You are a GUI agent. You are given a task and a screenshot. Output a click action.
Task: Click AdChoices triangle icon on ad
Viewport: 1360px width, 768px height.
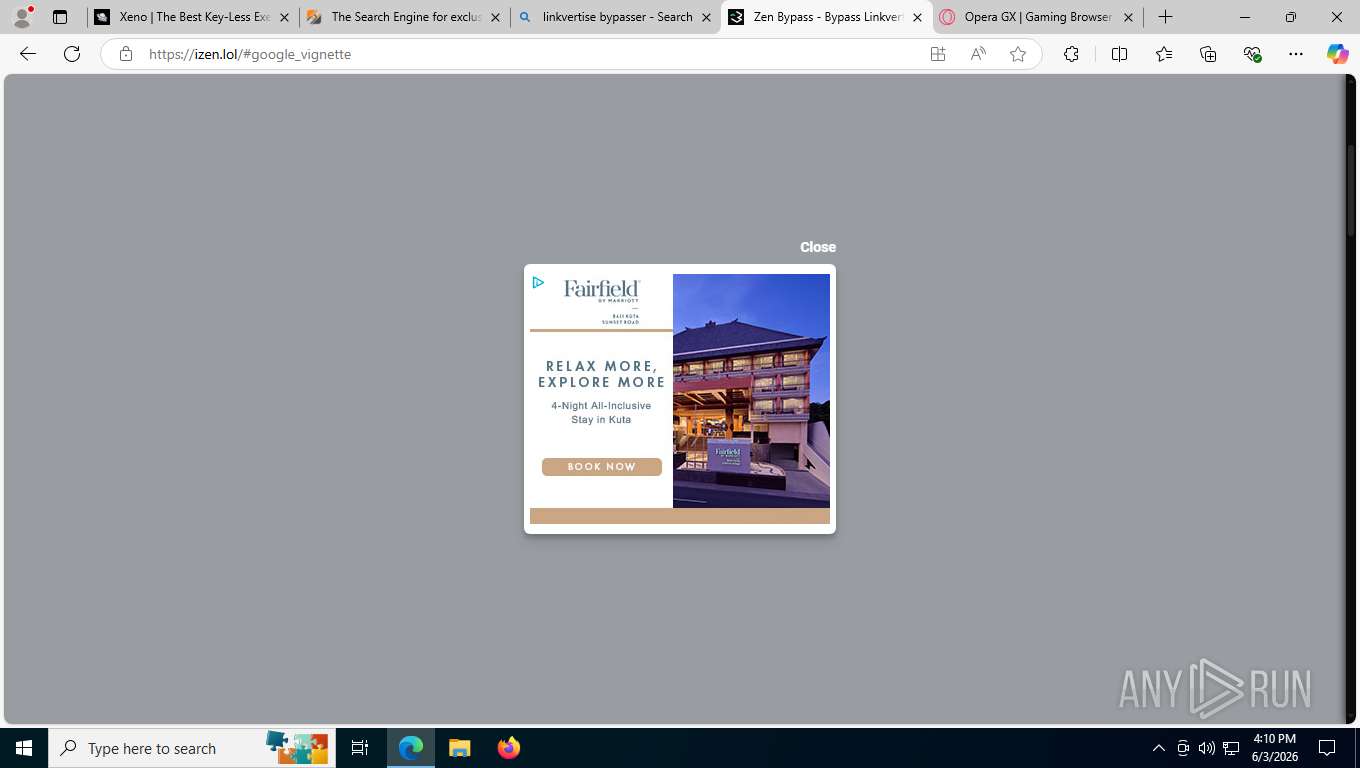[x=538, y=283]
